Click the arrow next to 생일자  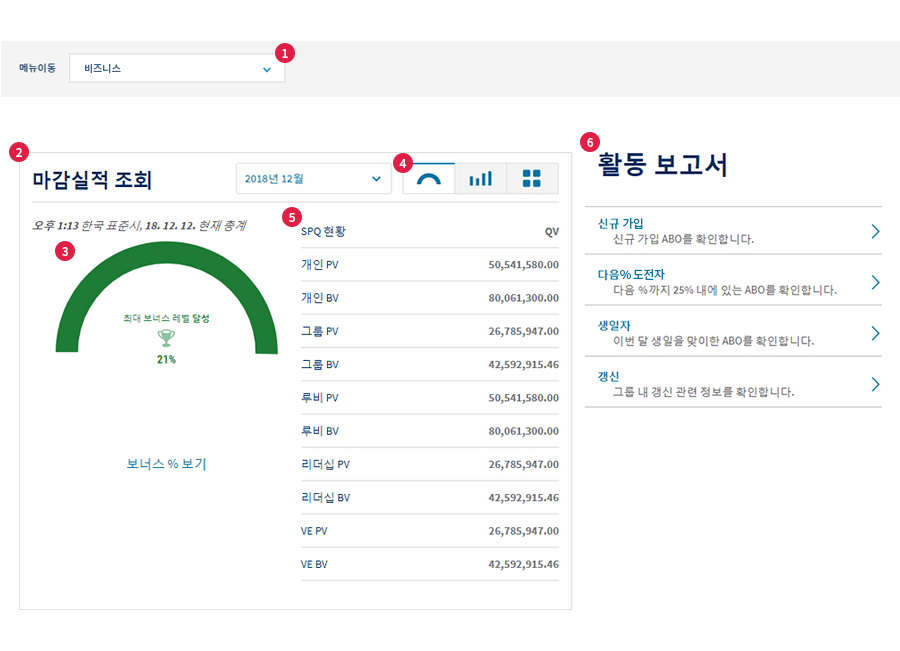coord(875,333)
